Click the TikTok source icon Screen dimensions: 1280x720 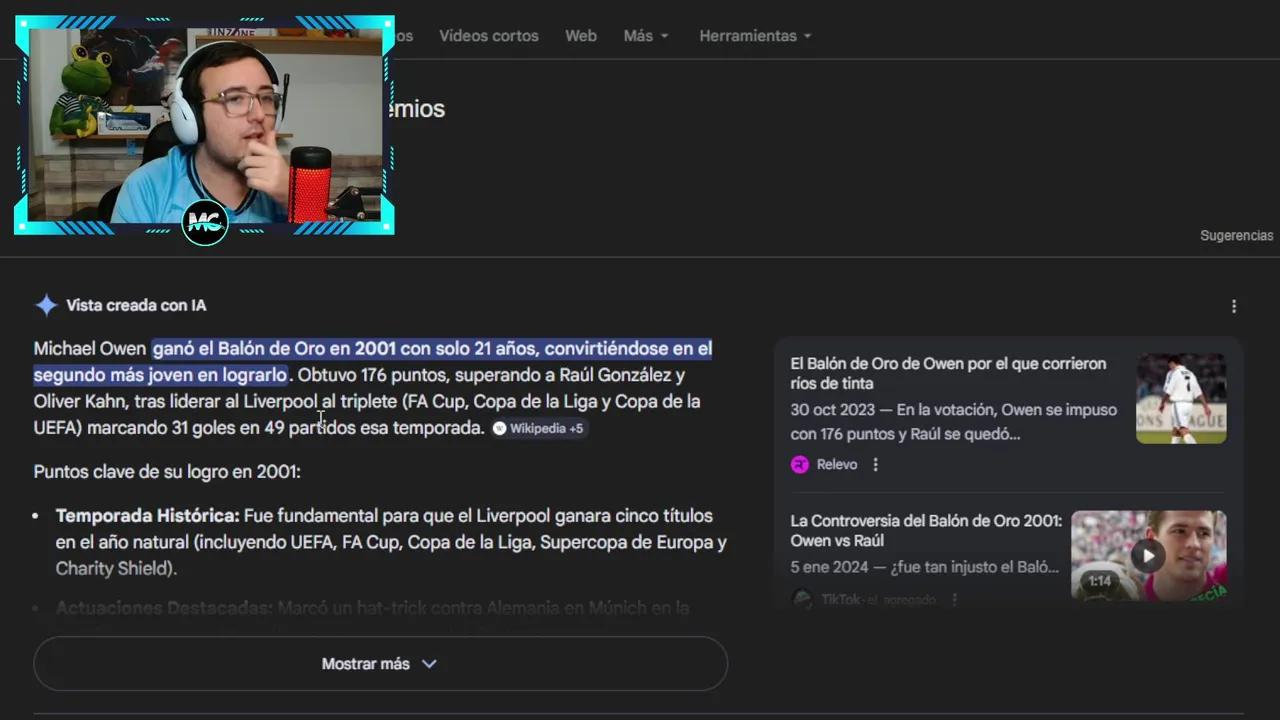pyautogui.click(x=801, y=599)
